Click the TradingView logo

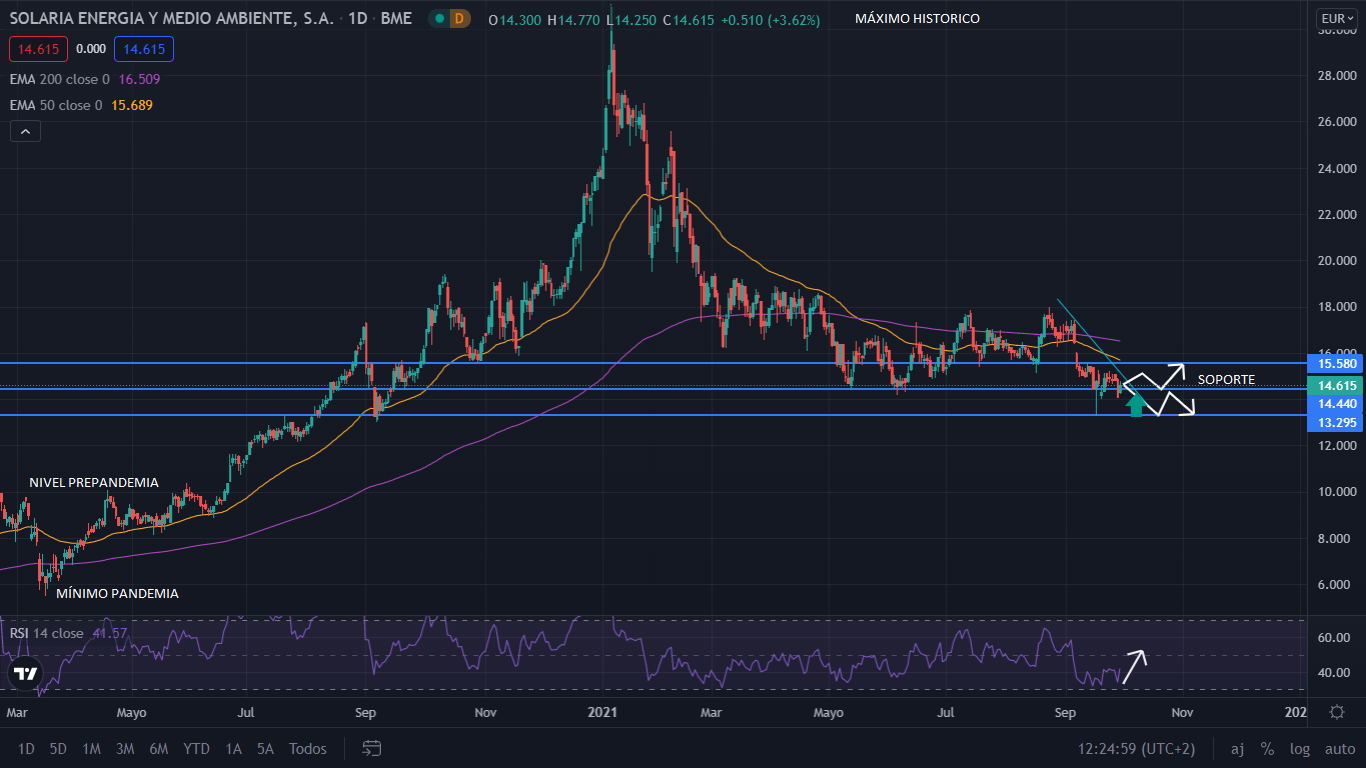coord(26,673)
